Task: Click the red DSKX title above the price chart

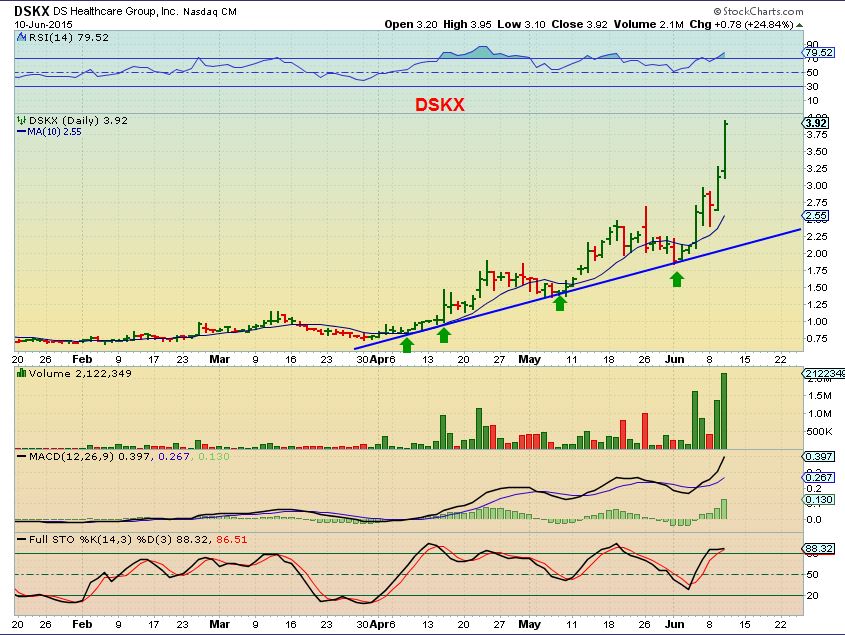Action: 439,104
